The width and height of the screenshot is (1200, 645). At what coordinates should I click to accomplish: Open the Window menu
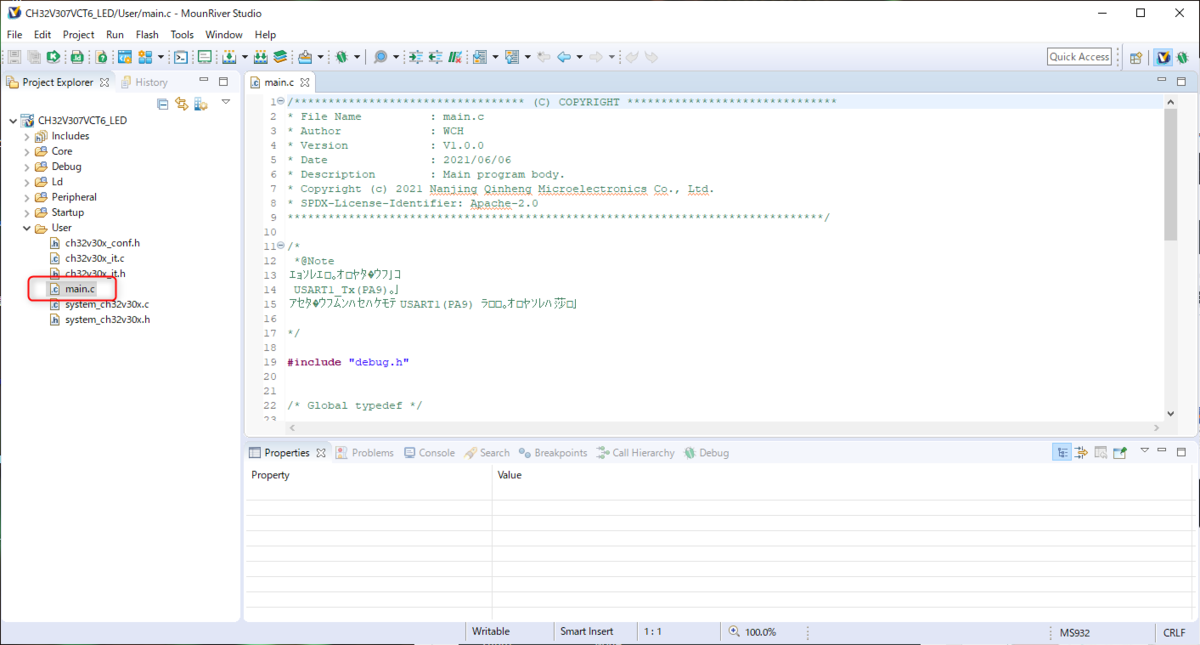(x=224, y=34)
